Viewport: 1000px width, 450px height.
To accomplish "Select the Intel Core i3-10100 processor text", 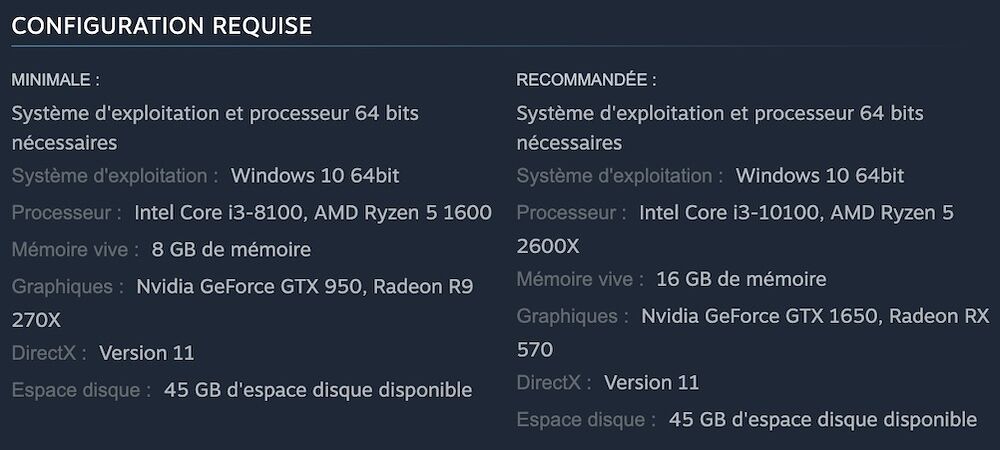I will (735, 213).
